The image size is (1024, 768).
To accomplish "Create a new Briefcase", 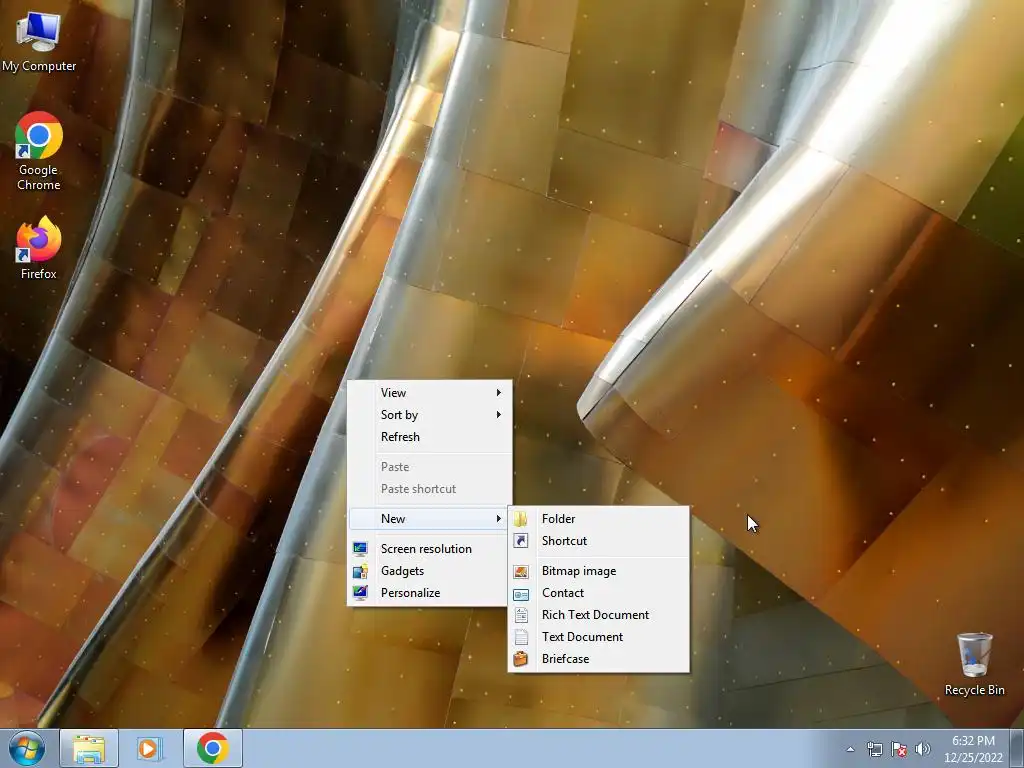I will pyautogui.click(x=598, y=659).
